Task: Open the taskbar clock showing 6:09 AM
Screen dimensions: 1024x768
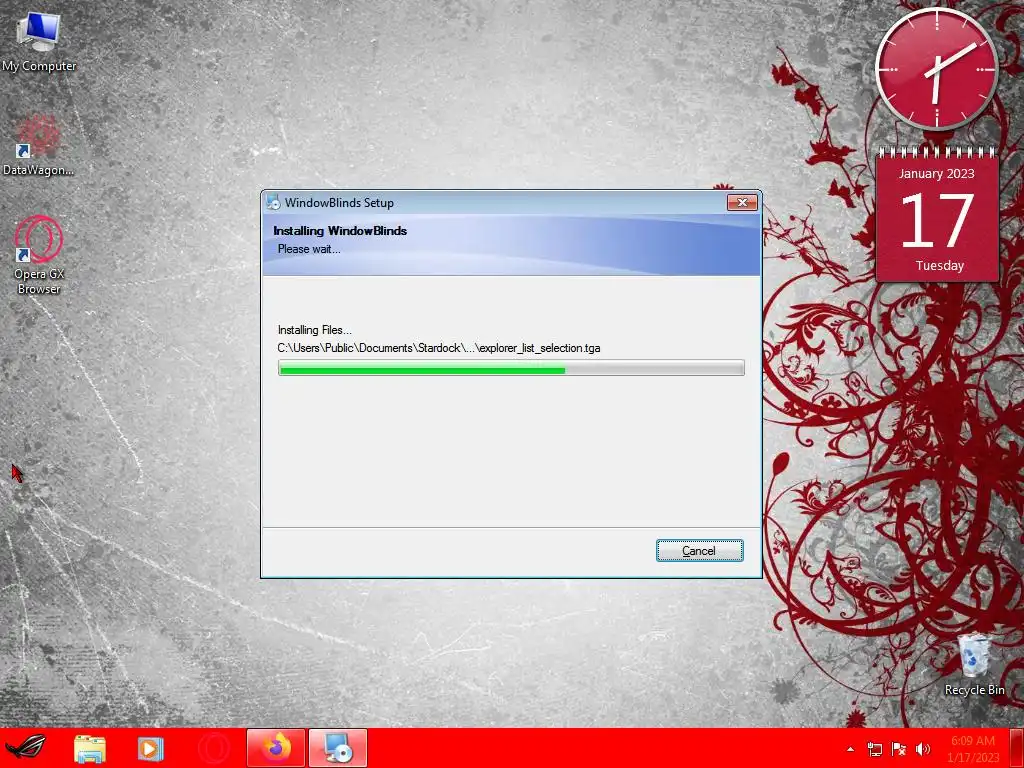Action: (x=972, y=749)
